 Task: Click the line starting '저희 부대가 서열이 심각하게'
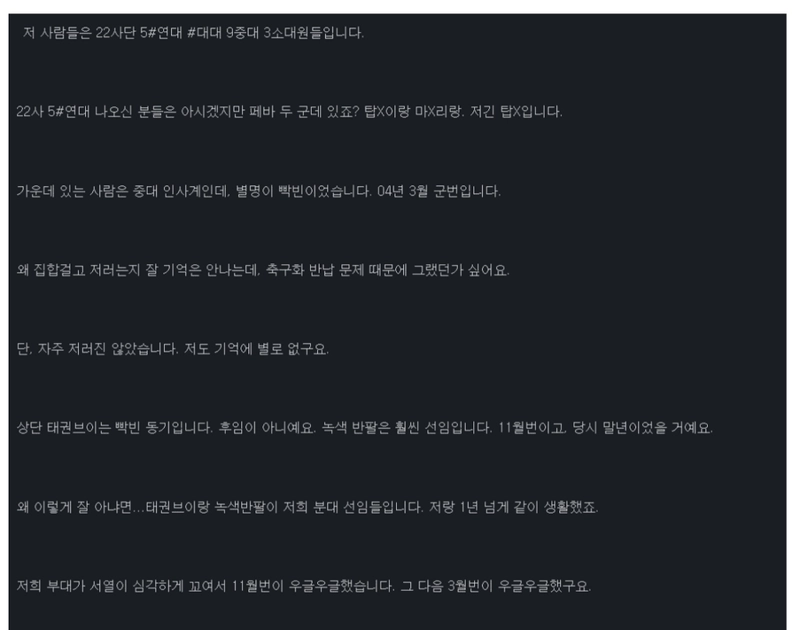click(304, 586)
